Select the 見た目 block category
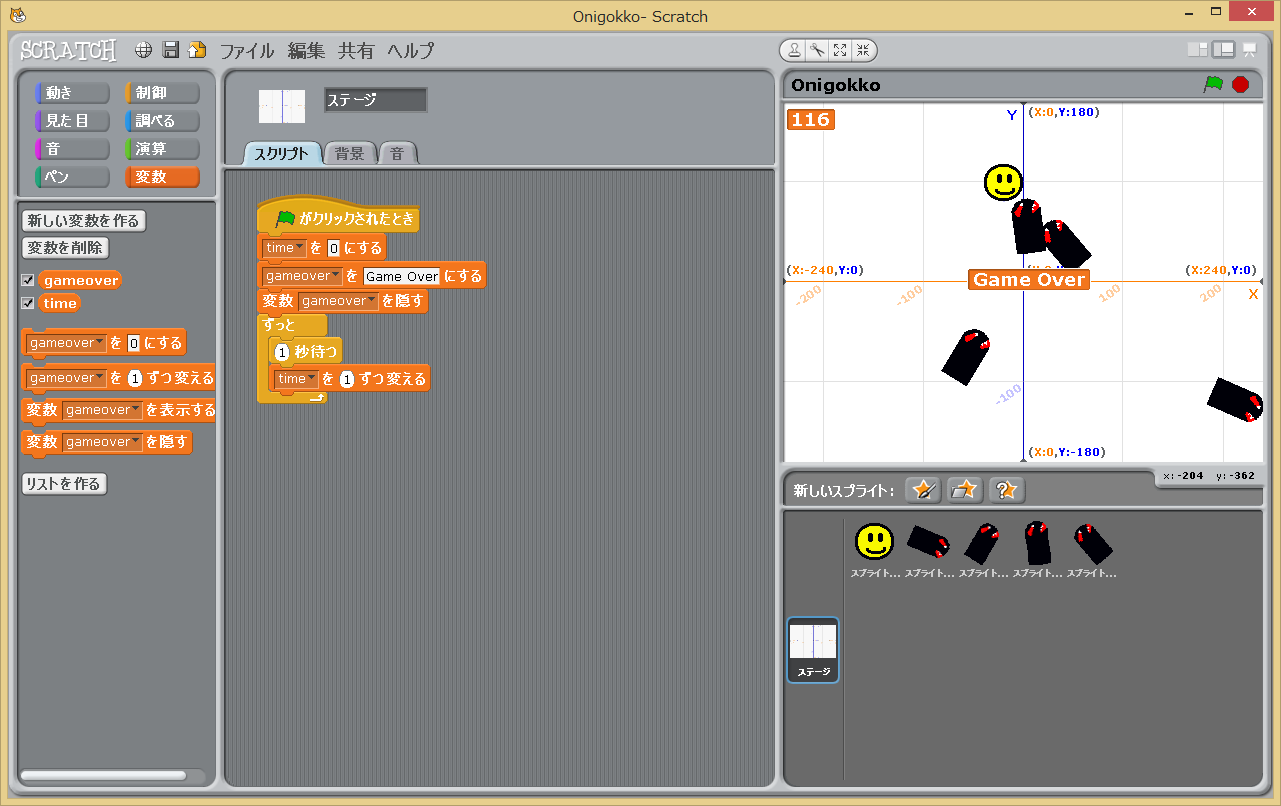Screen dimensions: 1281x806 tap(72, 121)
